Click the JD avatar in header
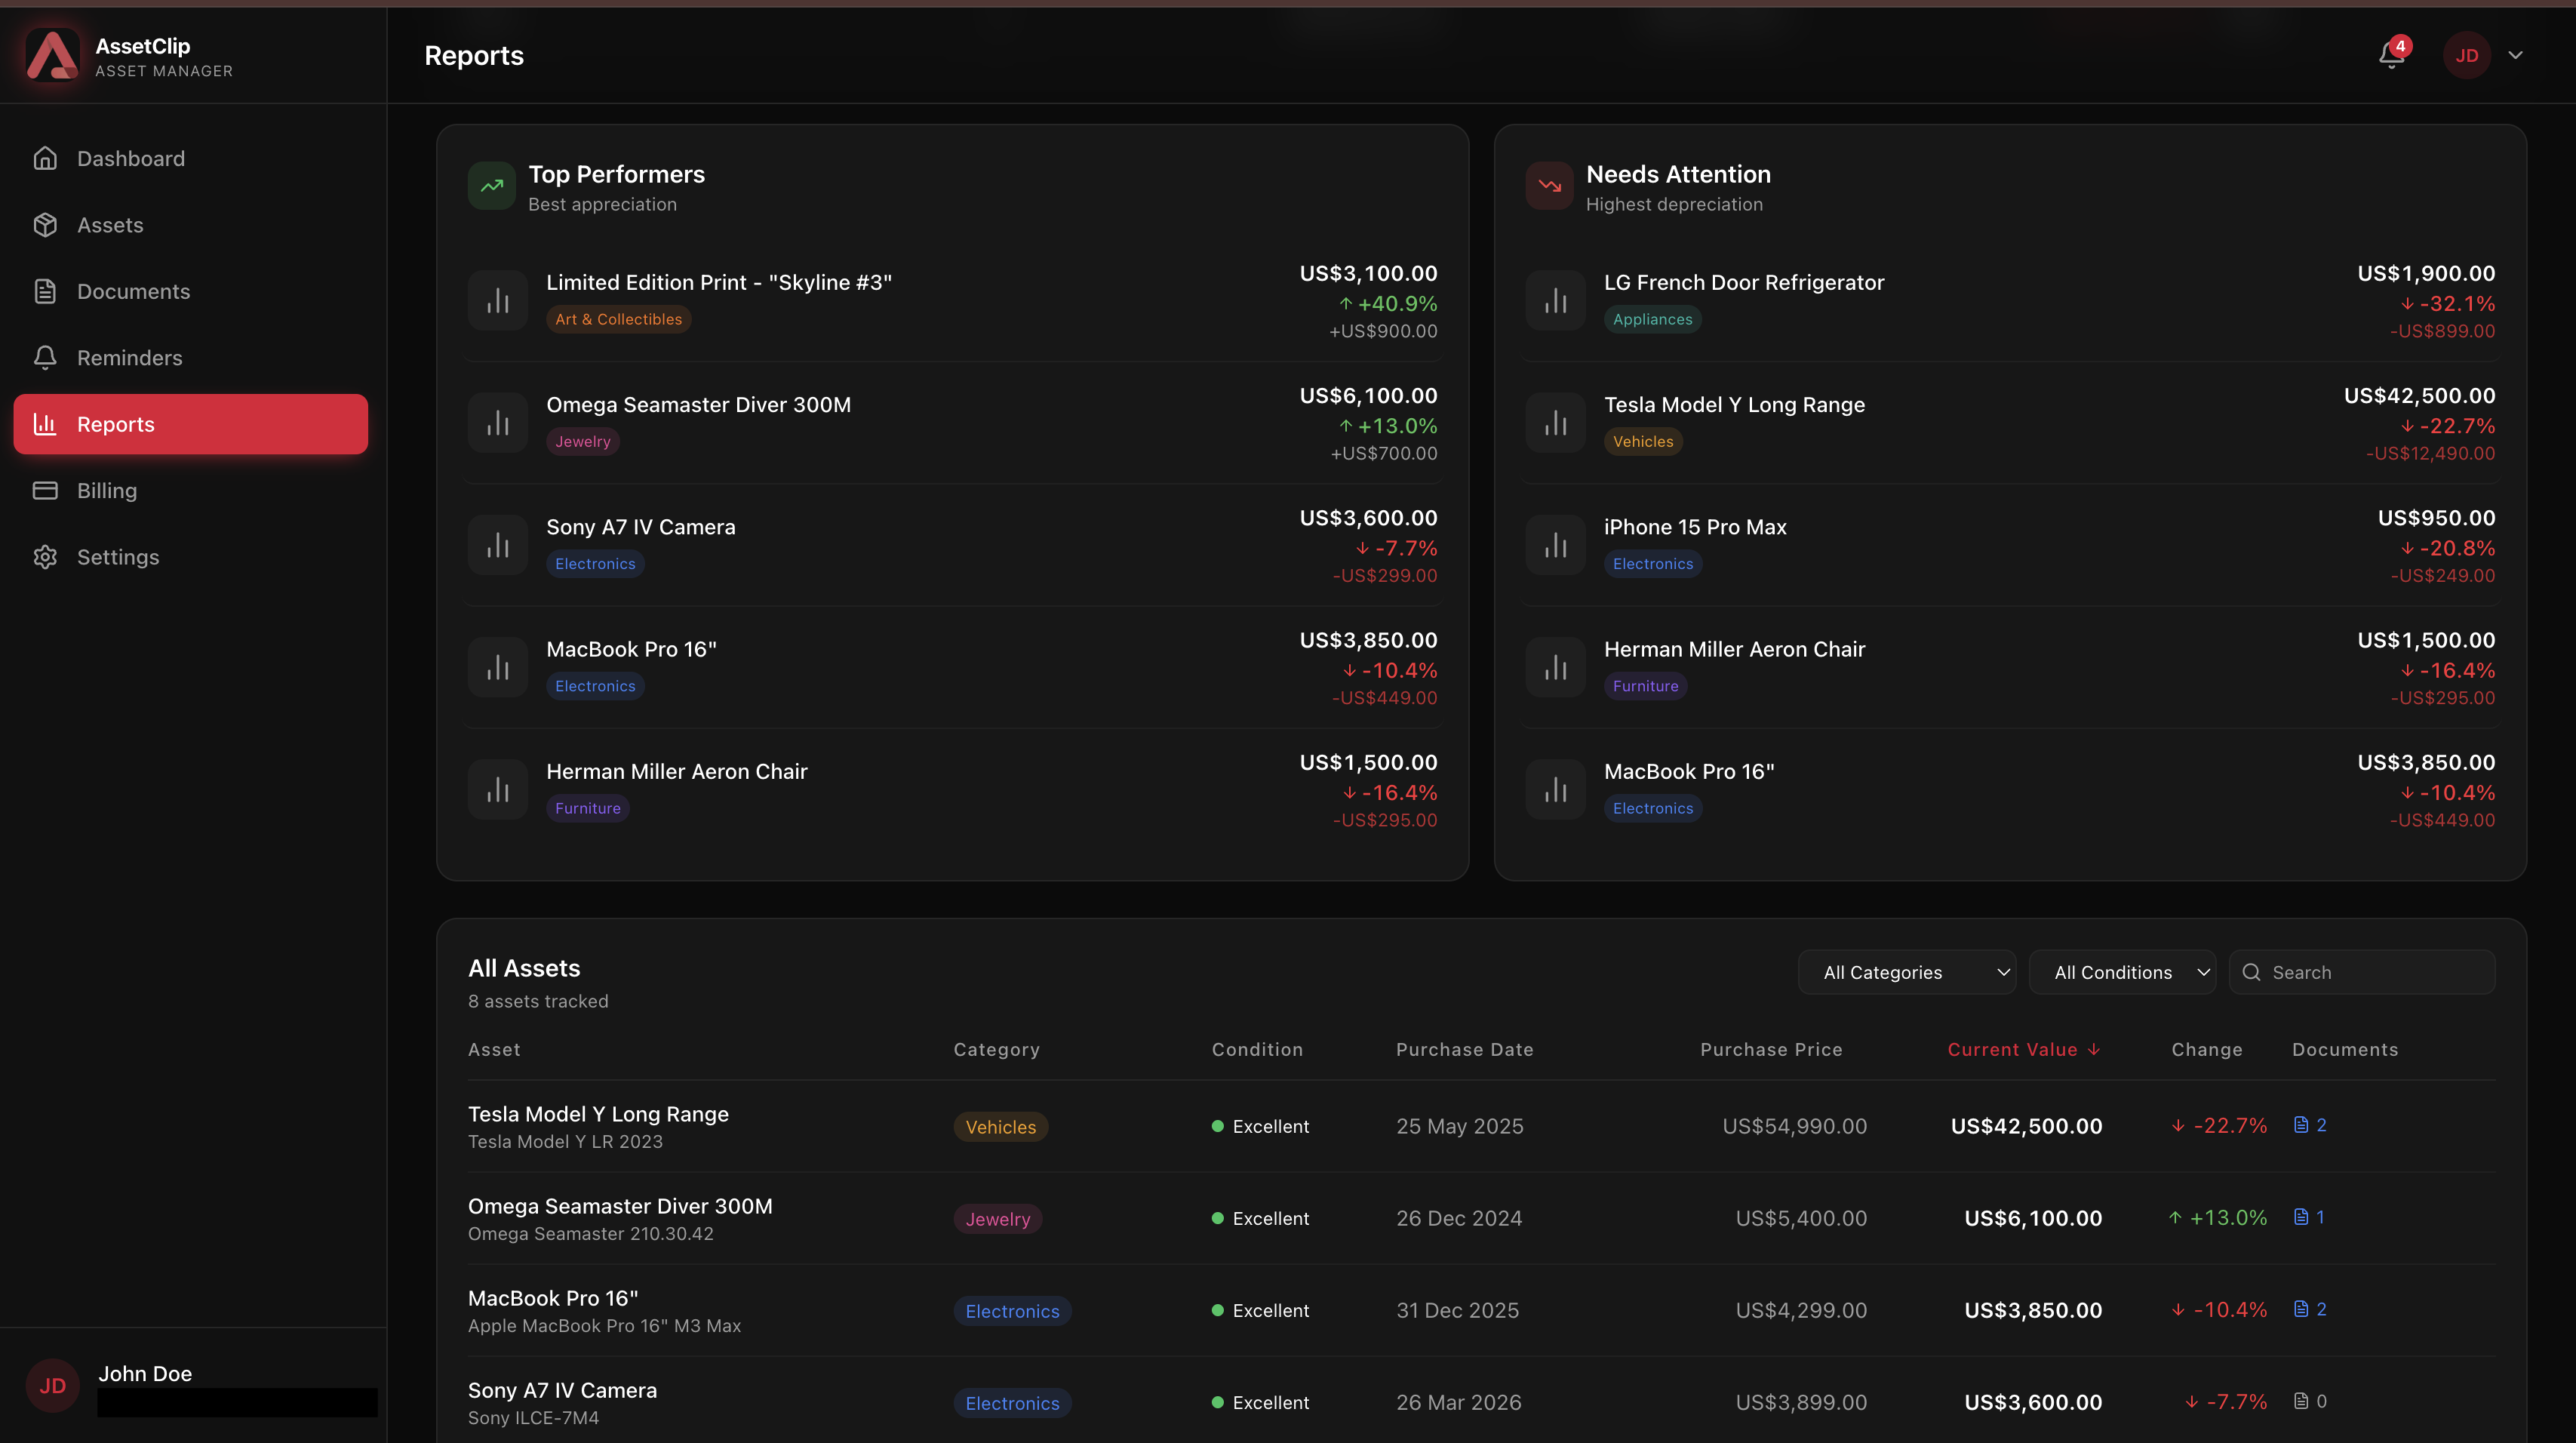The height and width of the screenshot is (1443, 2576). pos(2466,55)
